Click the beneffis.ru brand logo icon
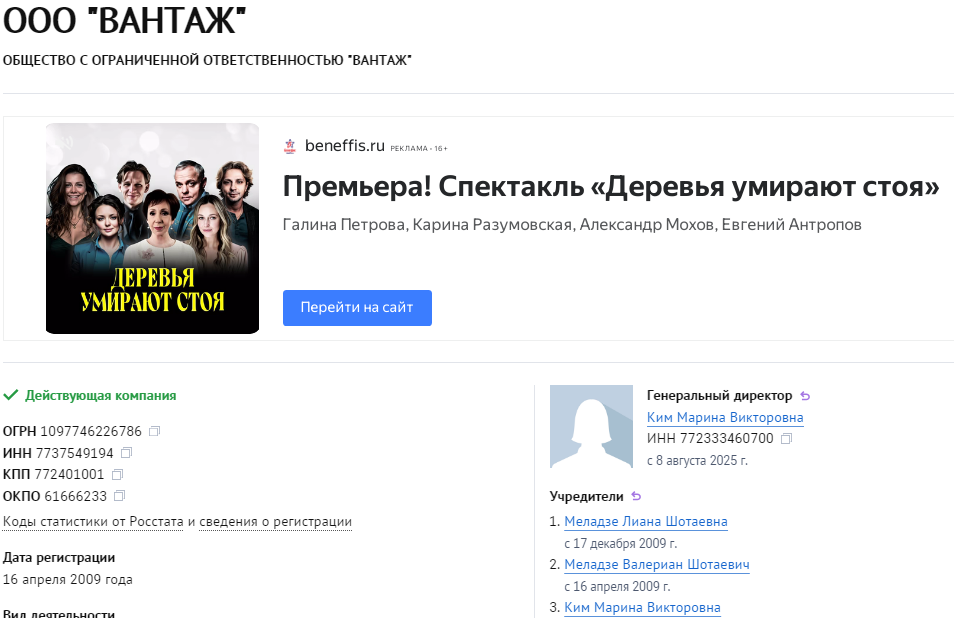Viewport: 954px width, 618px height. pyautogui.click(x=290, y=145)
